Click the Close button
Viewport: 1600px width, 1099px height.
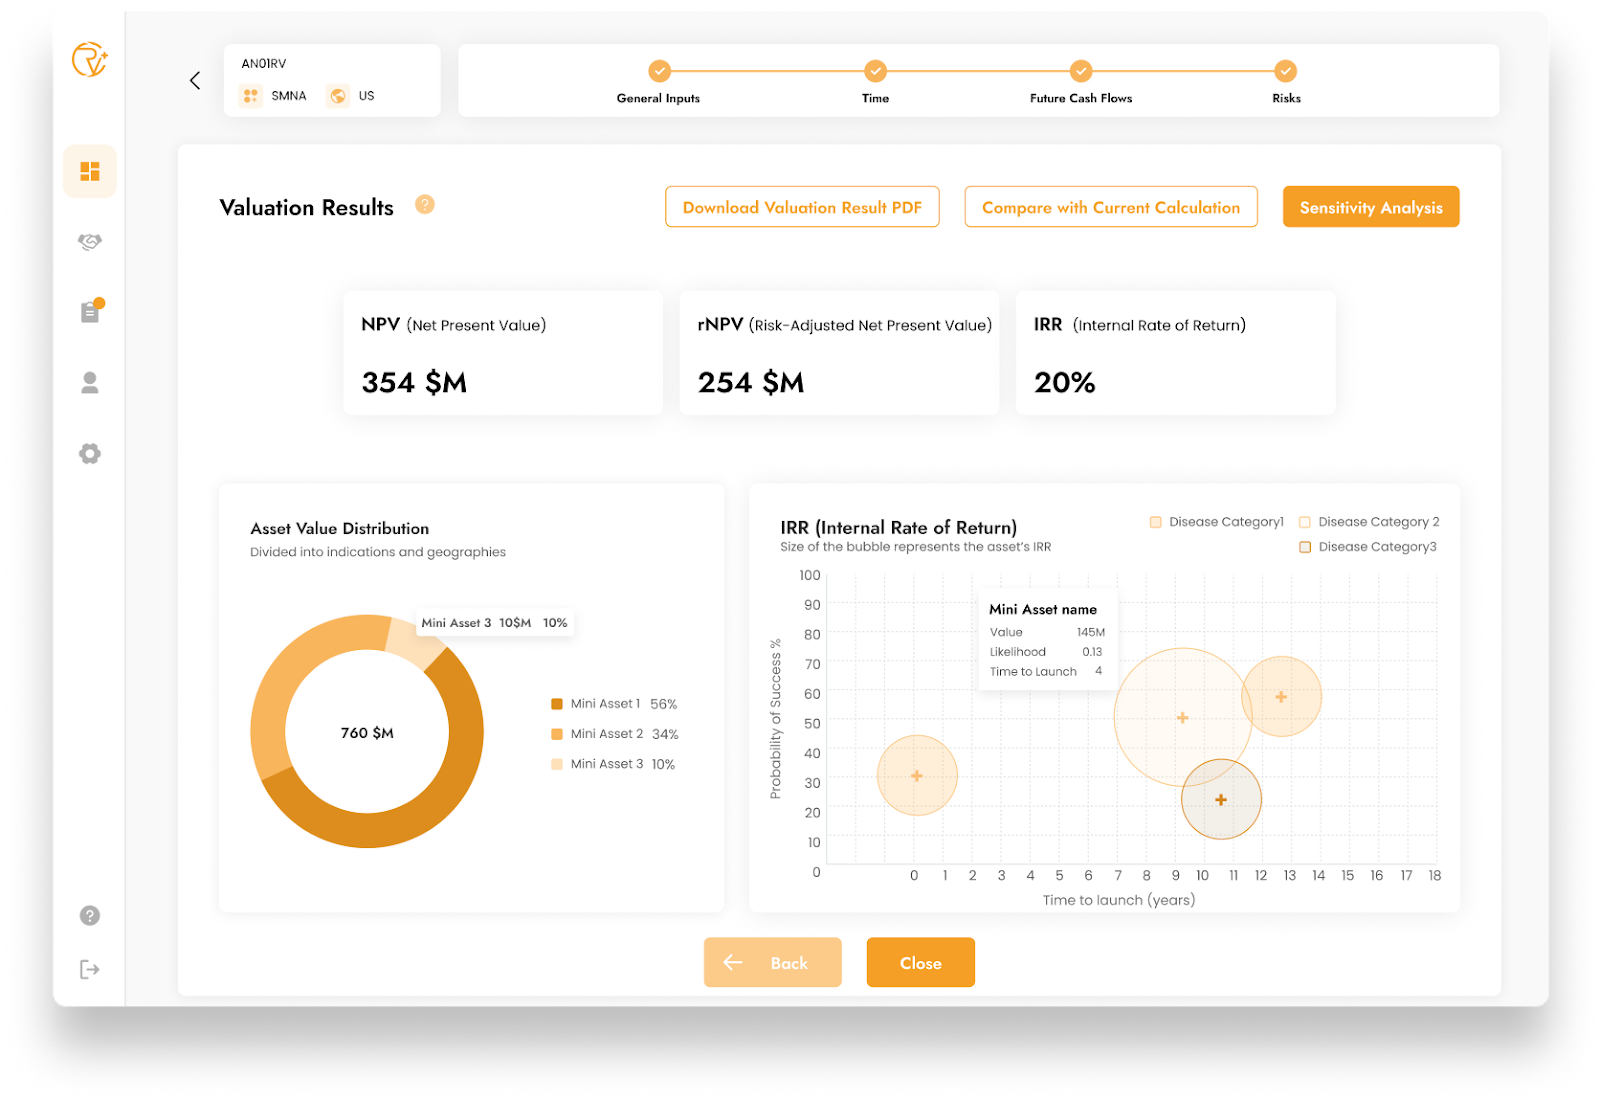(920, 962)
